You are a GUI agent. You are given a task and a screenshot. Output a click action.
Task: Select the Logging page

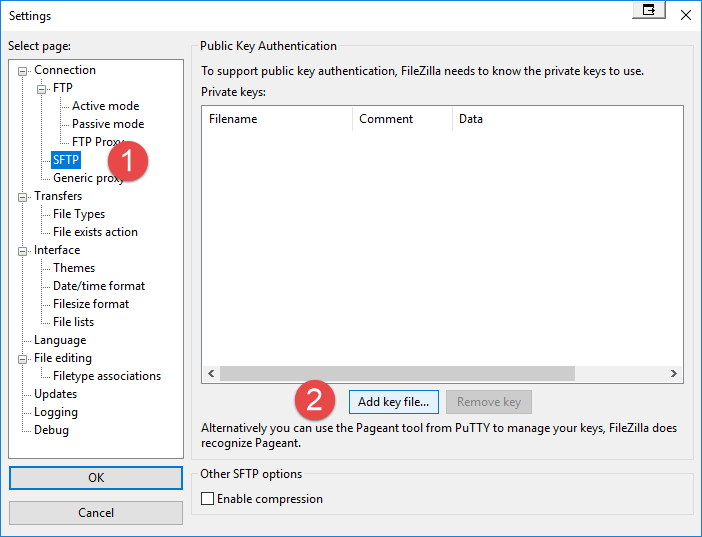pyautogui.click(x=56, y=412)
